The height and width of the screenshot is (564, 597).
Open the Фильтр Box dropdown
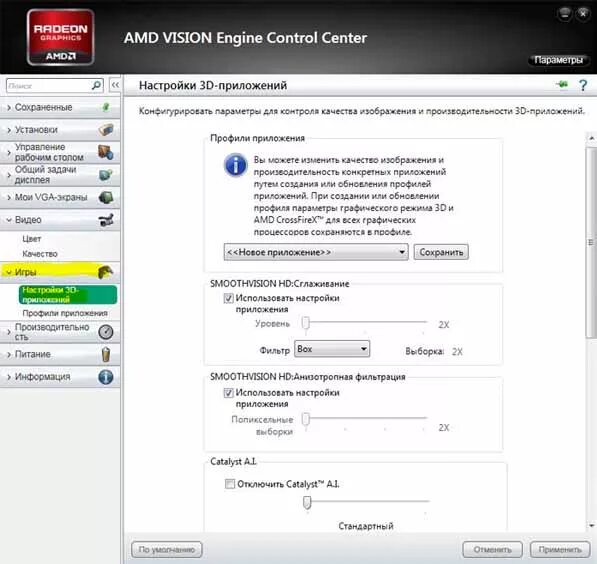click(x=332, y=348)
